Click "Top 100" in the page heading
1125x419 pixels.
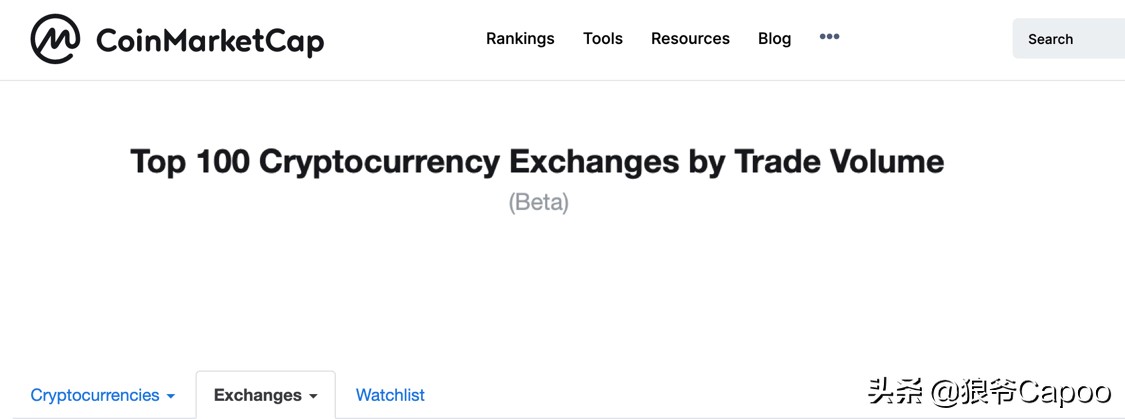click(190, 162)
